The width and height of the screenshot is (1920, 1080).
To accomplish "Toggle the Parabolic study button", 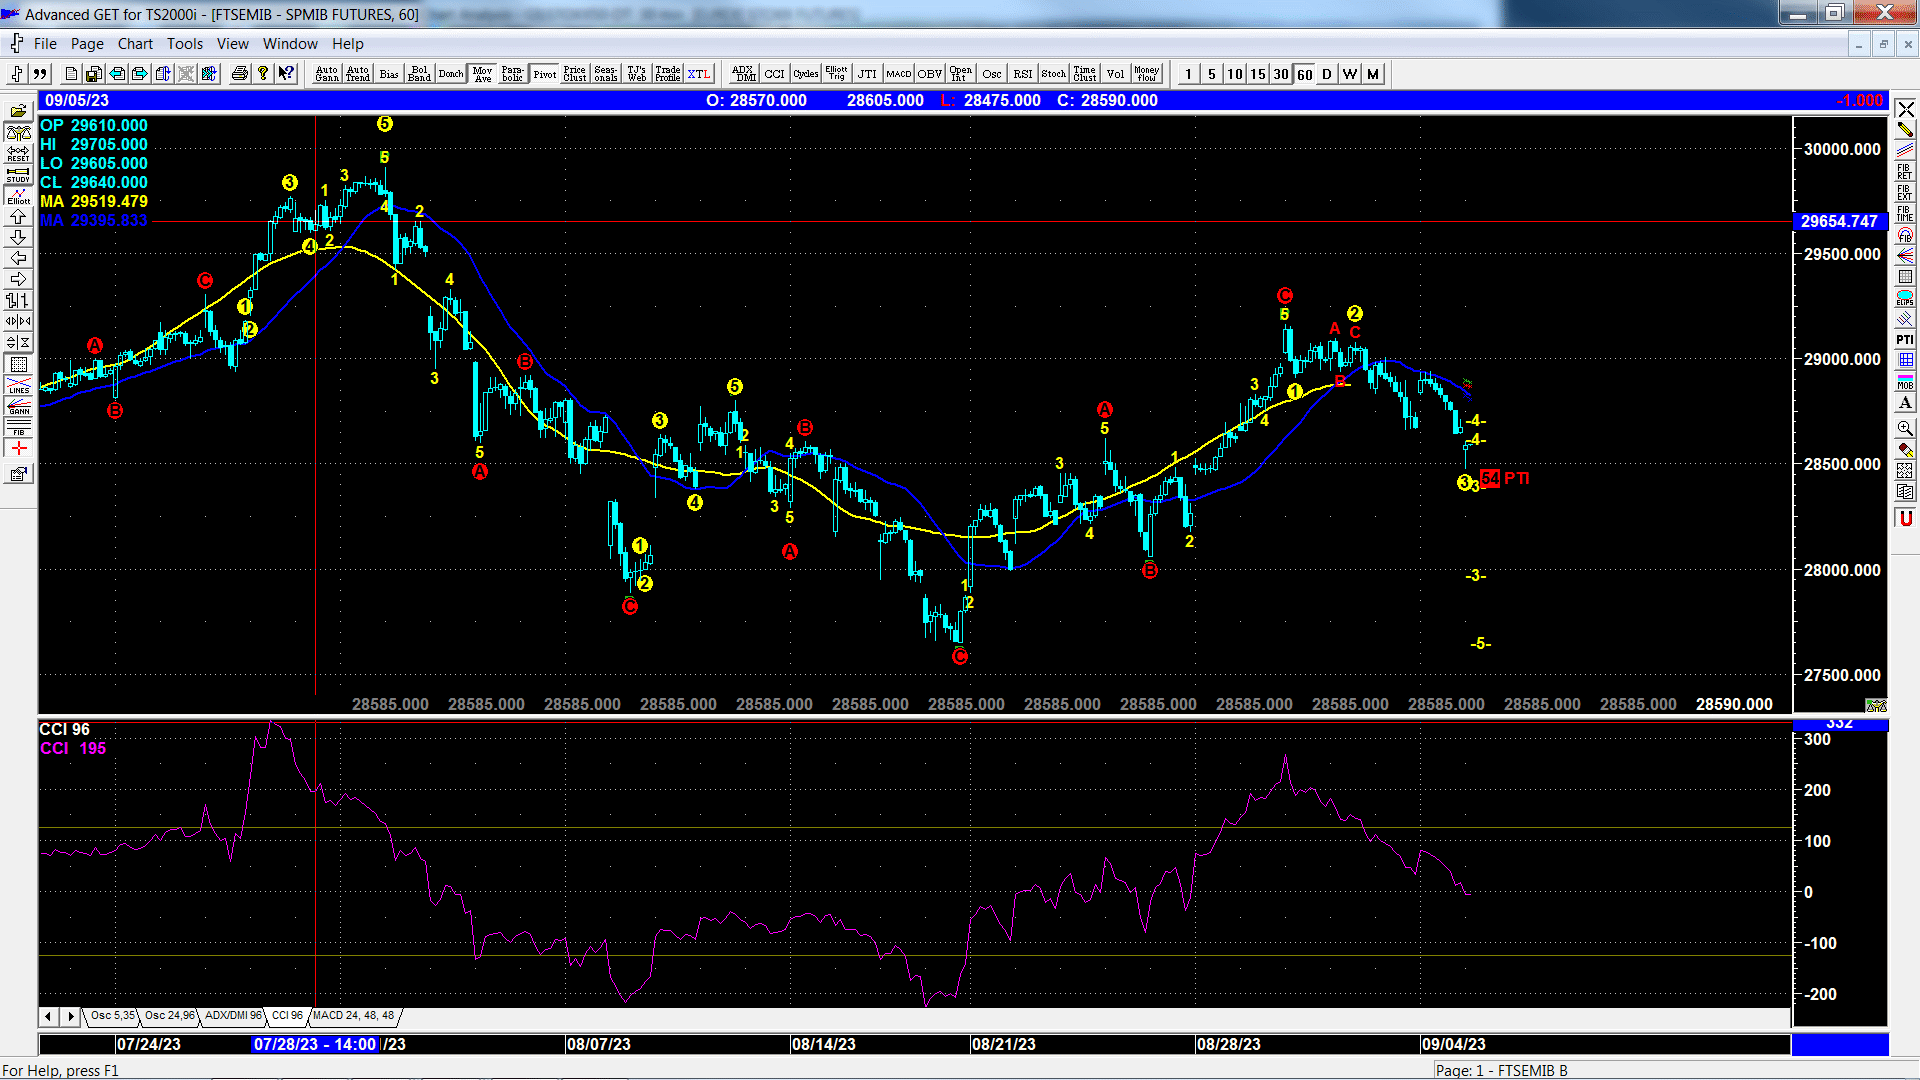I will 513,74.
